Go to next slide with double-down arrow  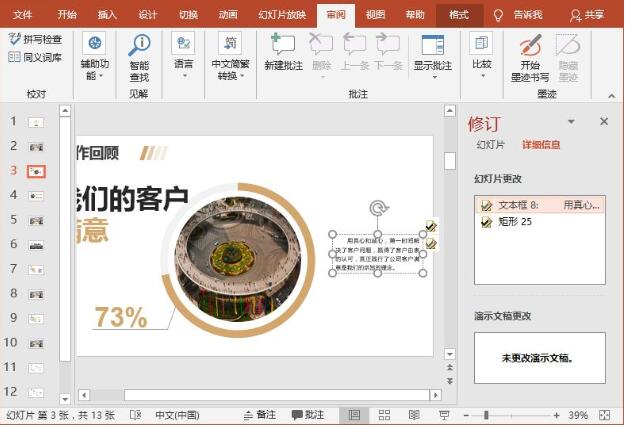[x=450, y=381]
